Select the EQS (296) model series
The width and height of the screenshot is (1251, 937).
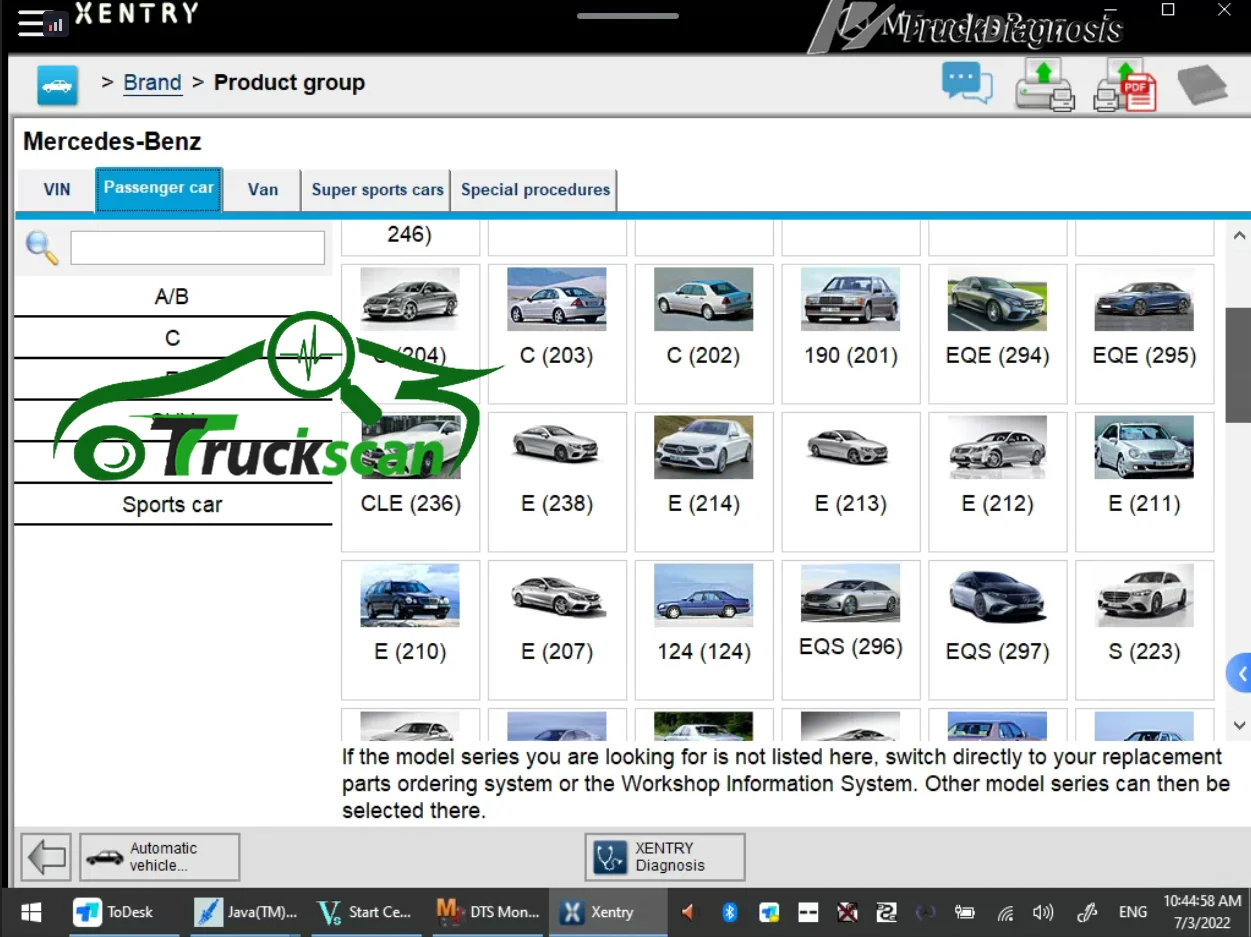coord(851,630)
